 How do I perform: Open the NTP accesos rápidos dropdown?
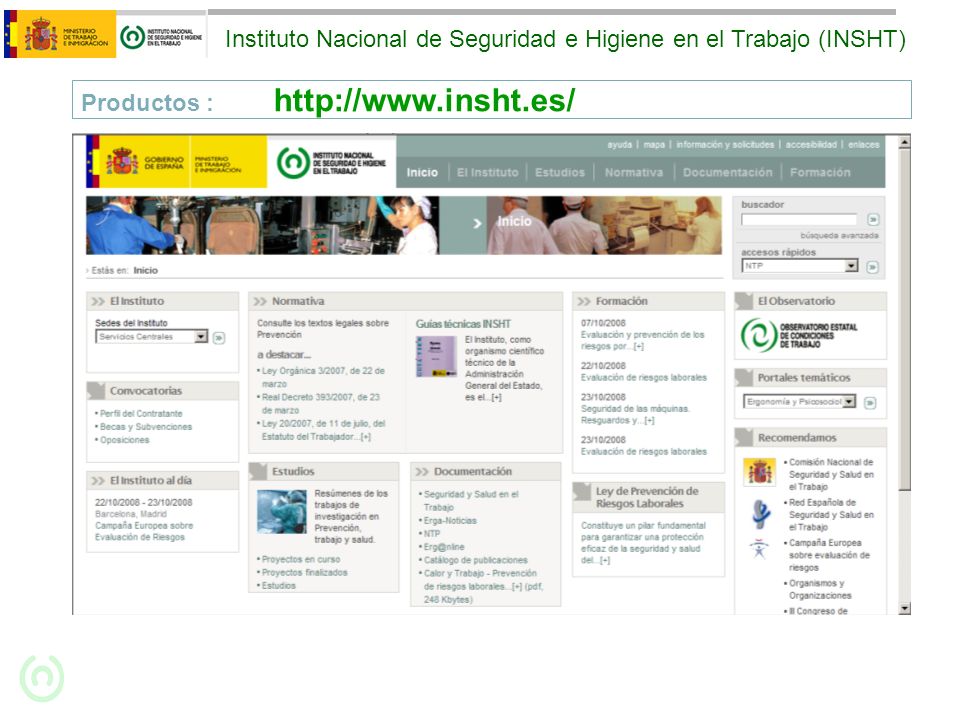point(800,266)
